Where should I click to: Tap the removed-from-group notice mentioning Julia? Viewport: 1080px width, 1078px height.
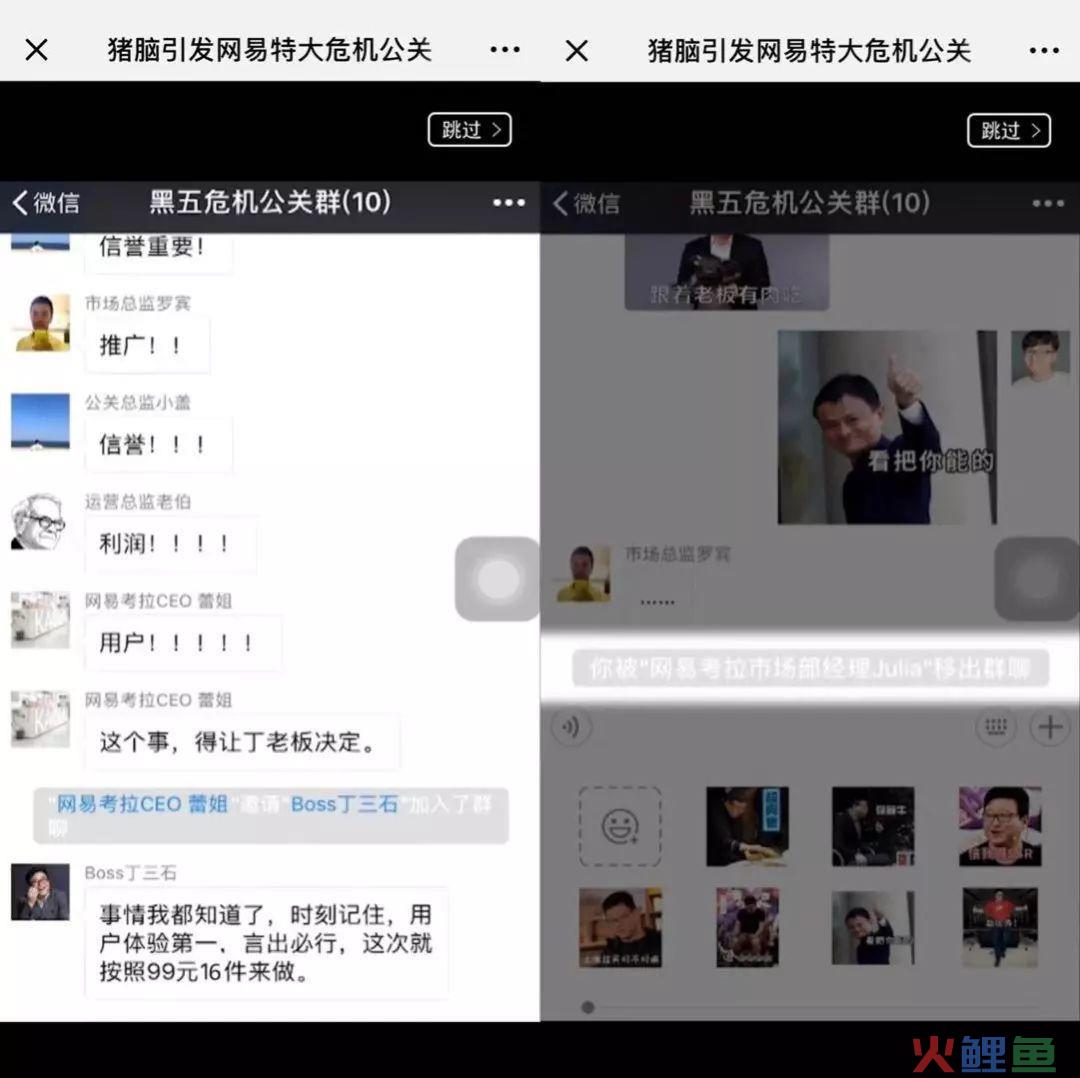pyautogui.click(x=811, y=668)
